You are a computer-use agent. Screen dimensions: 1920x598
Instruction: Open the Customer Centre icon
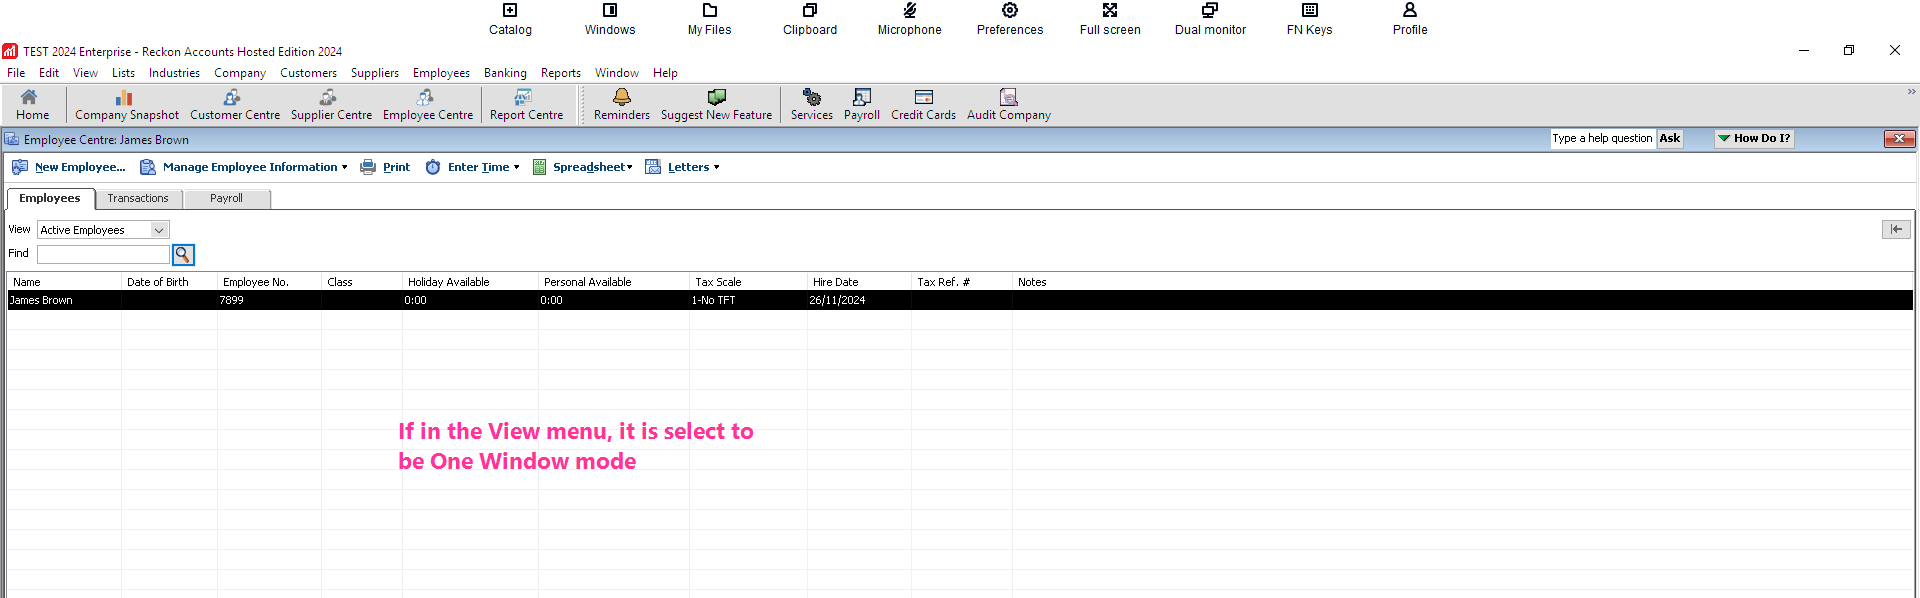click(235, 104)
